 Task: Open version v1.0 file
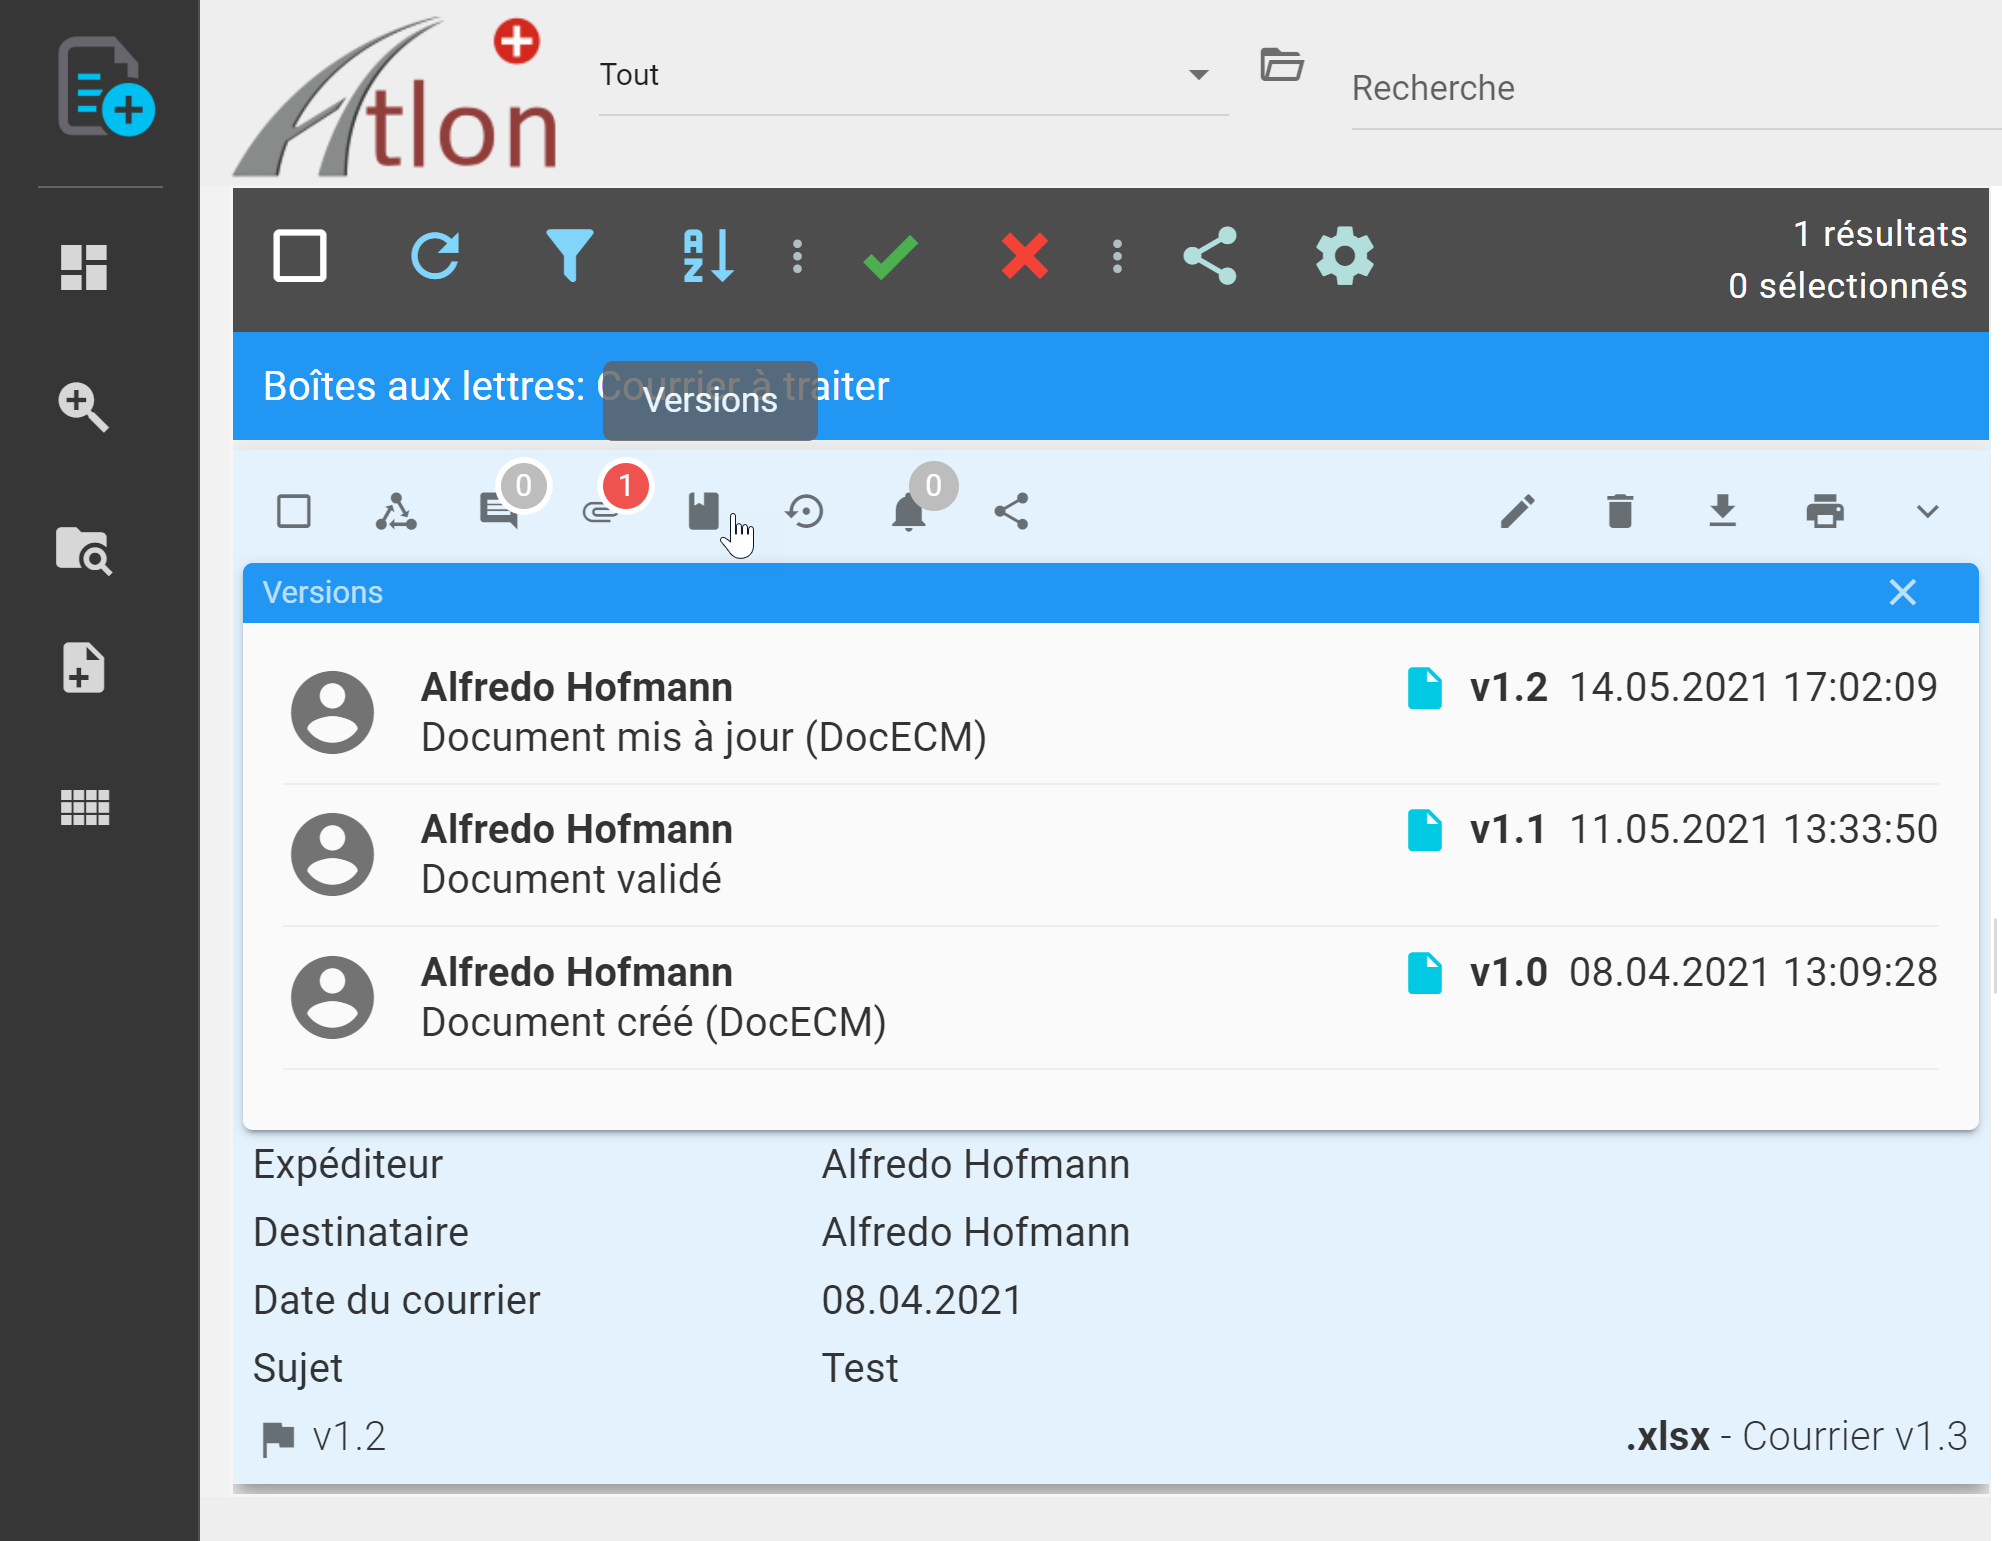pyautogui.click(x=1425, y=973)
